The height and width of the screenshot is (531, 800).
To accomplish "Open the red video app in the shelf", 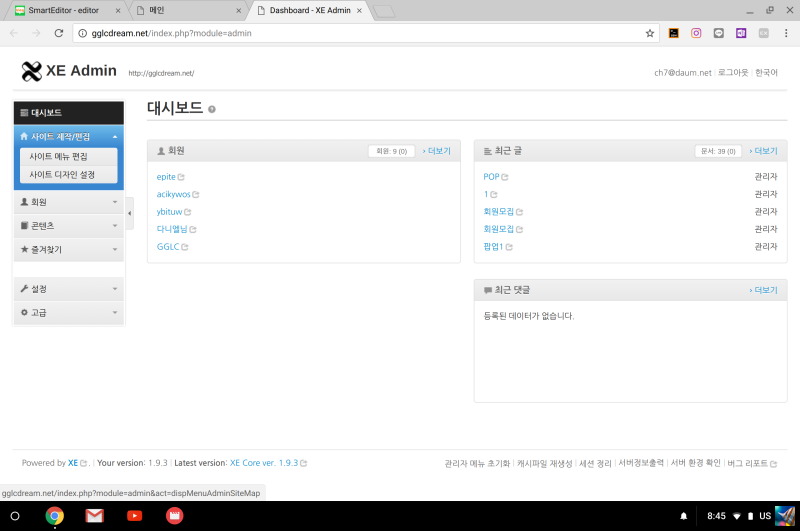I will pos(174,516).
